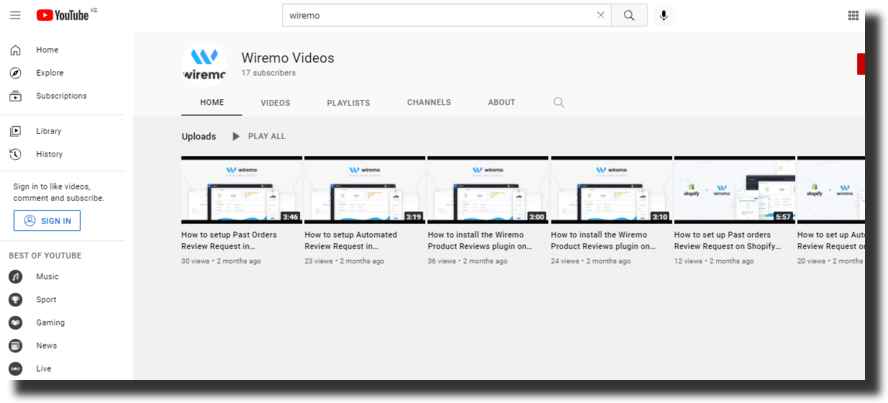The image size is (888, 403).
Task: Open the video thumbnail with 3:00 duration
Action: pyautogui.click(x=488, y=190)
